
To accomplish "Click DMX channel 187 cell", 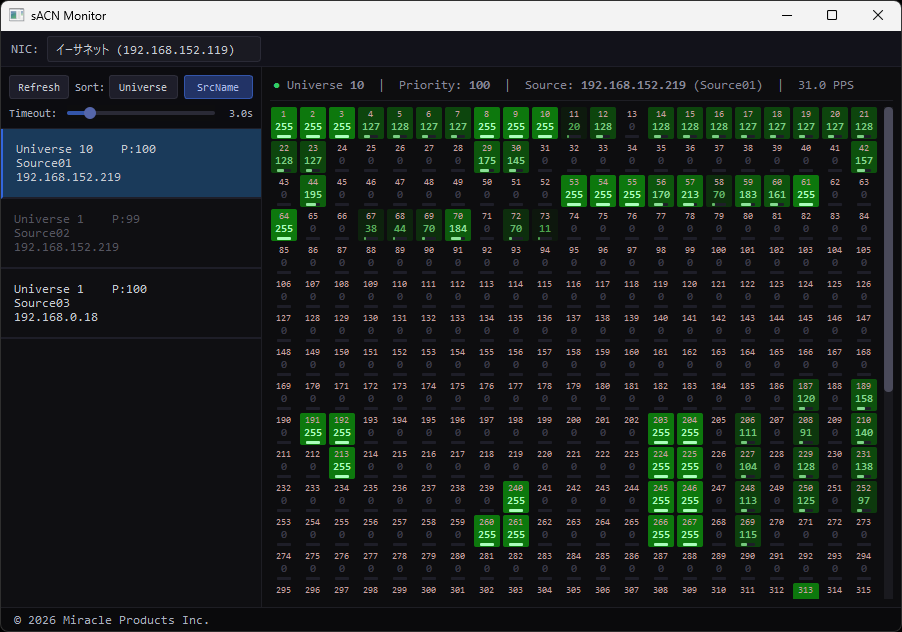I will [x=806, y=393].
